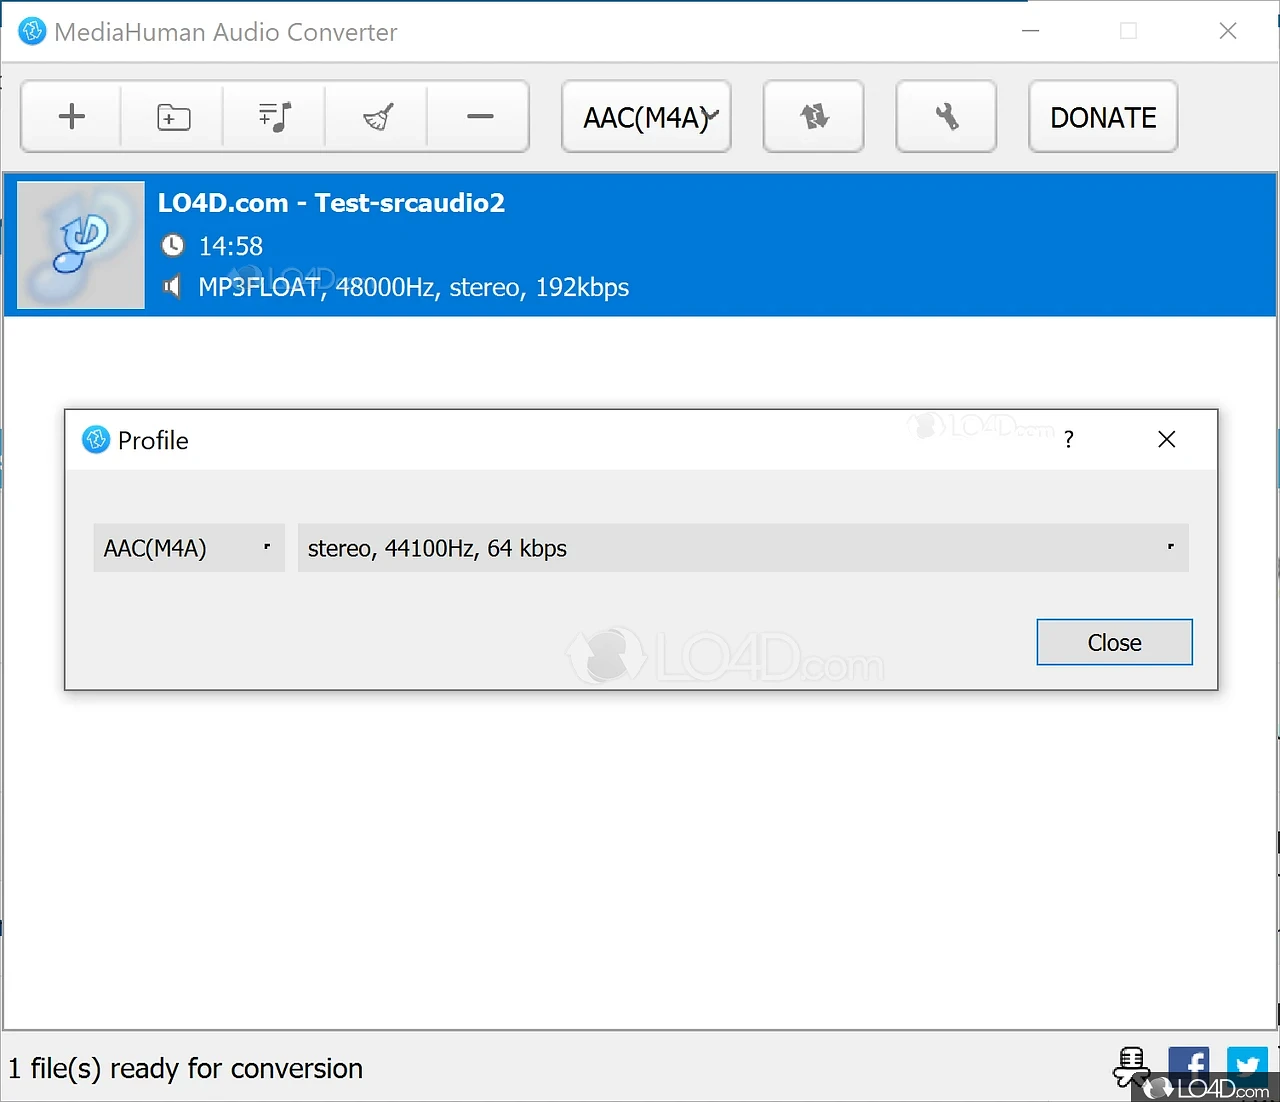Screen dimensions: 1280x1102
Task: Click the 14:58 duration text
Action: [231, 246]
